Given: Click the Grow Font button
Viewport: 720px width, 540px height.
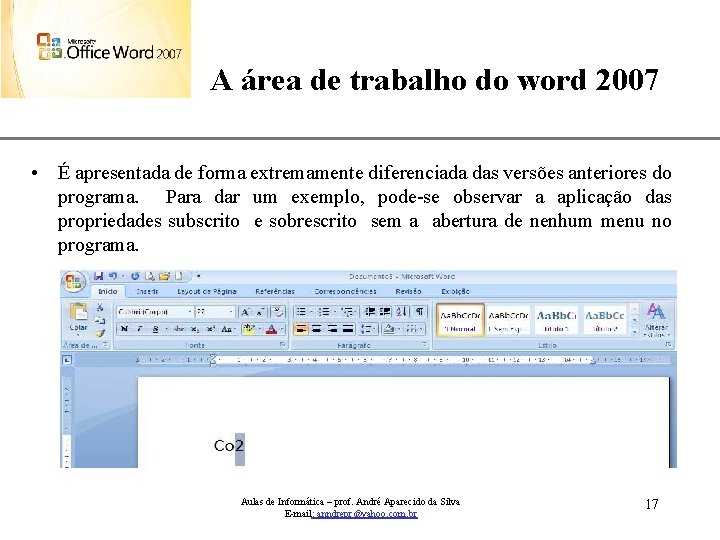Looking at the screenshot, I should [246, 312].
